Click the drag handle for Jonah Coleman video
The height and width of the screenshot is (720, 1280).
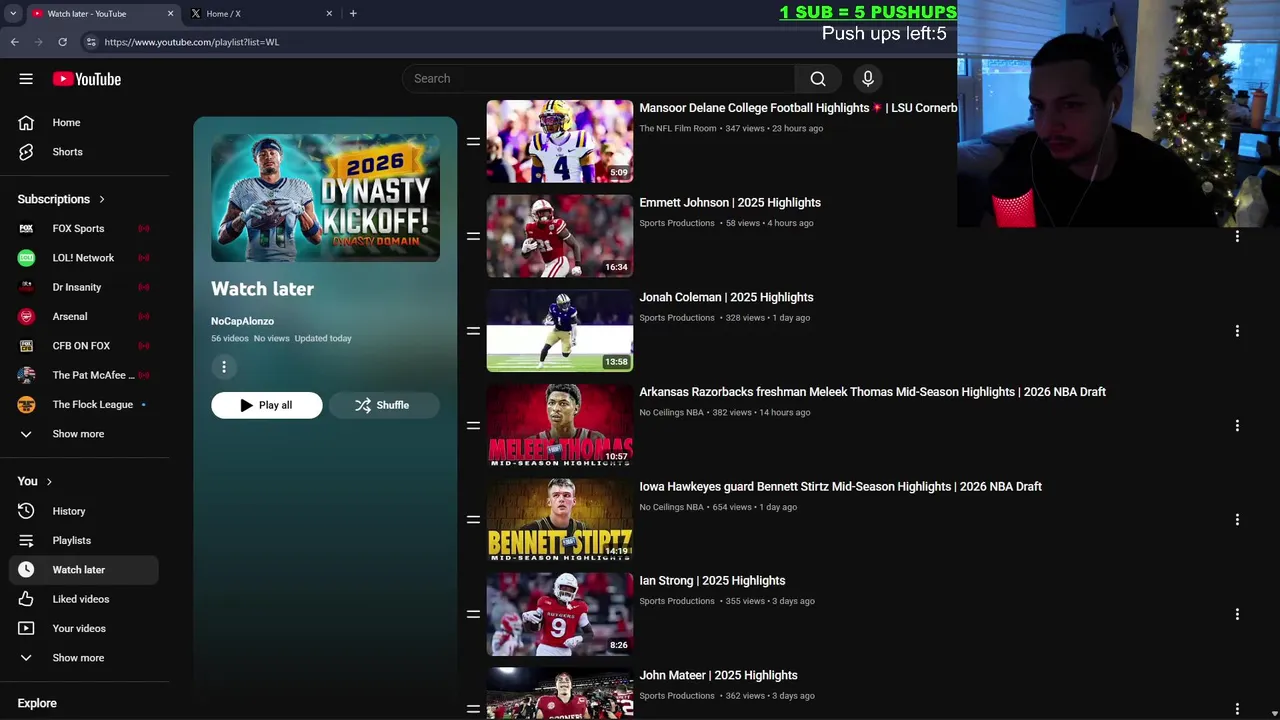click(x=473, y=331)
